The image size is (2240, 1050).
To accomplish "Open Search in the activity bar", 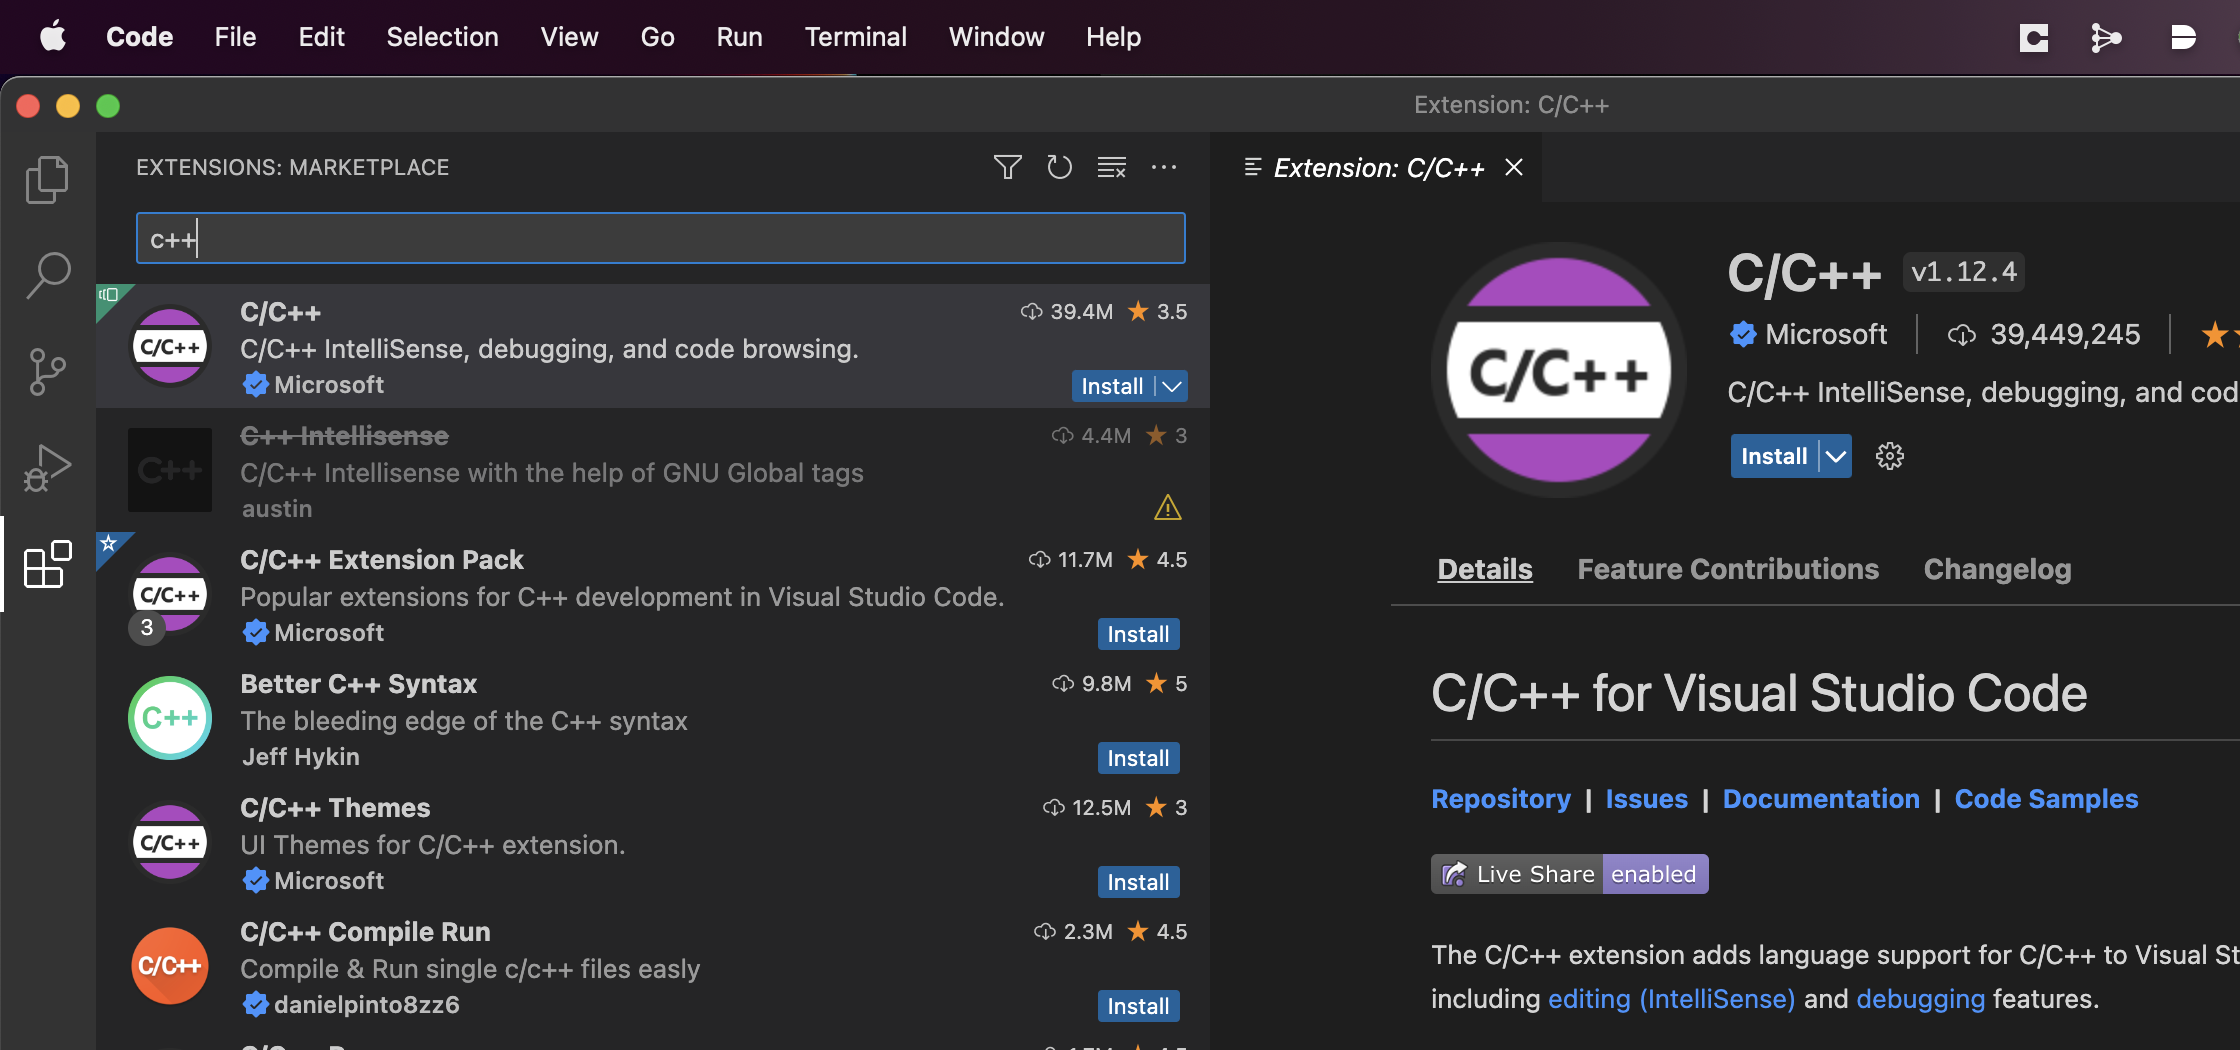I will click(x=45, y=275).
